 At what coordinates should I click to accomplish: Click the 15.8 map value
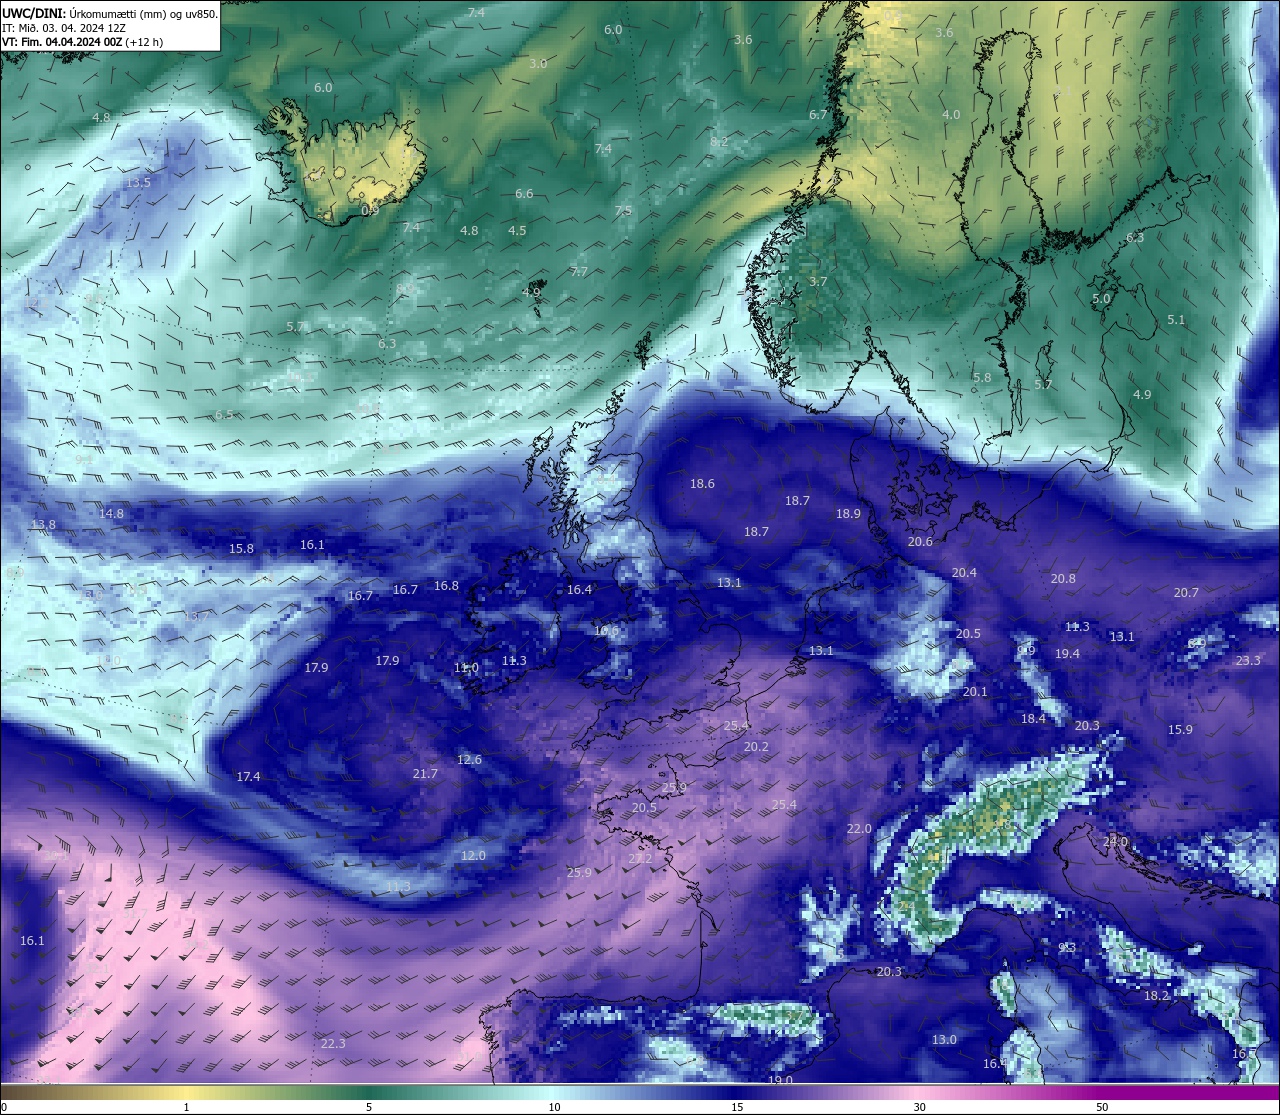pyautogui.click(x=241, y=548)
